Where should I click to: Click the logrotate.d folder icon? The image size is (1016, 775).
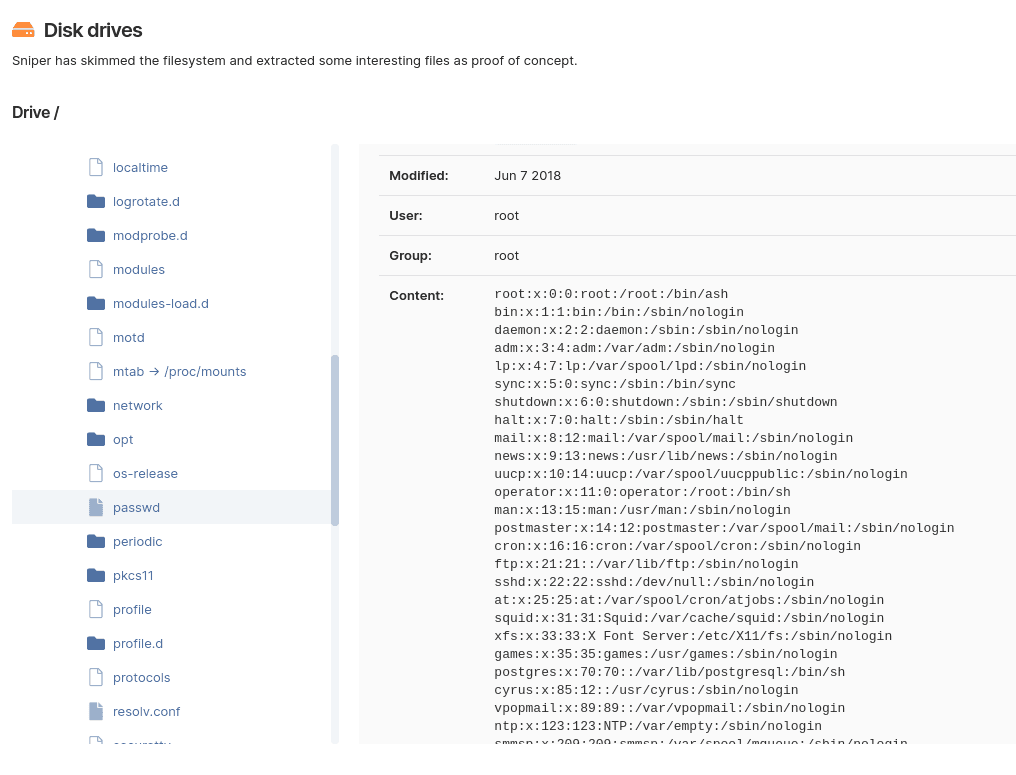pyautogui.click(x=96, y=201)
